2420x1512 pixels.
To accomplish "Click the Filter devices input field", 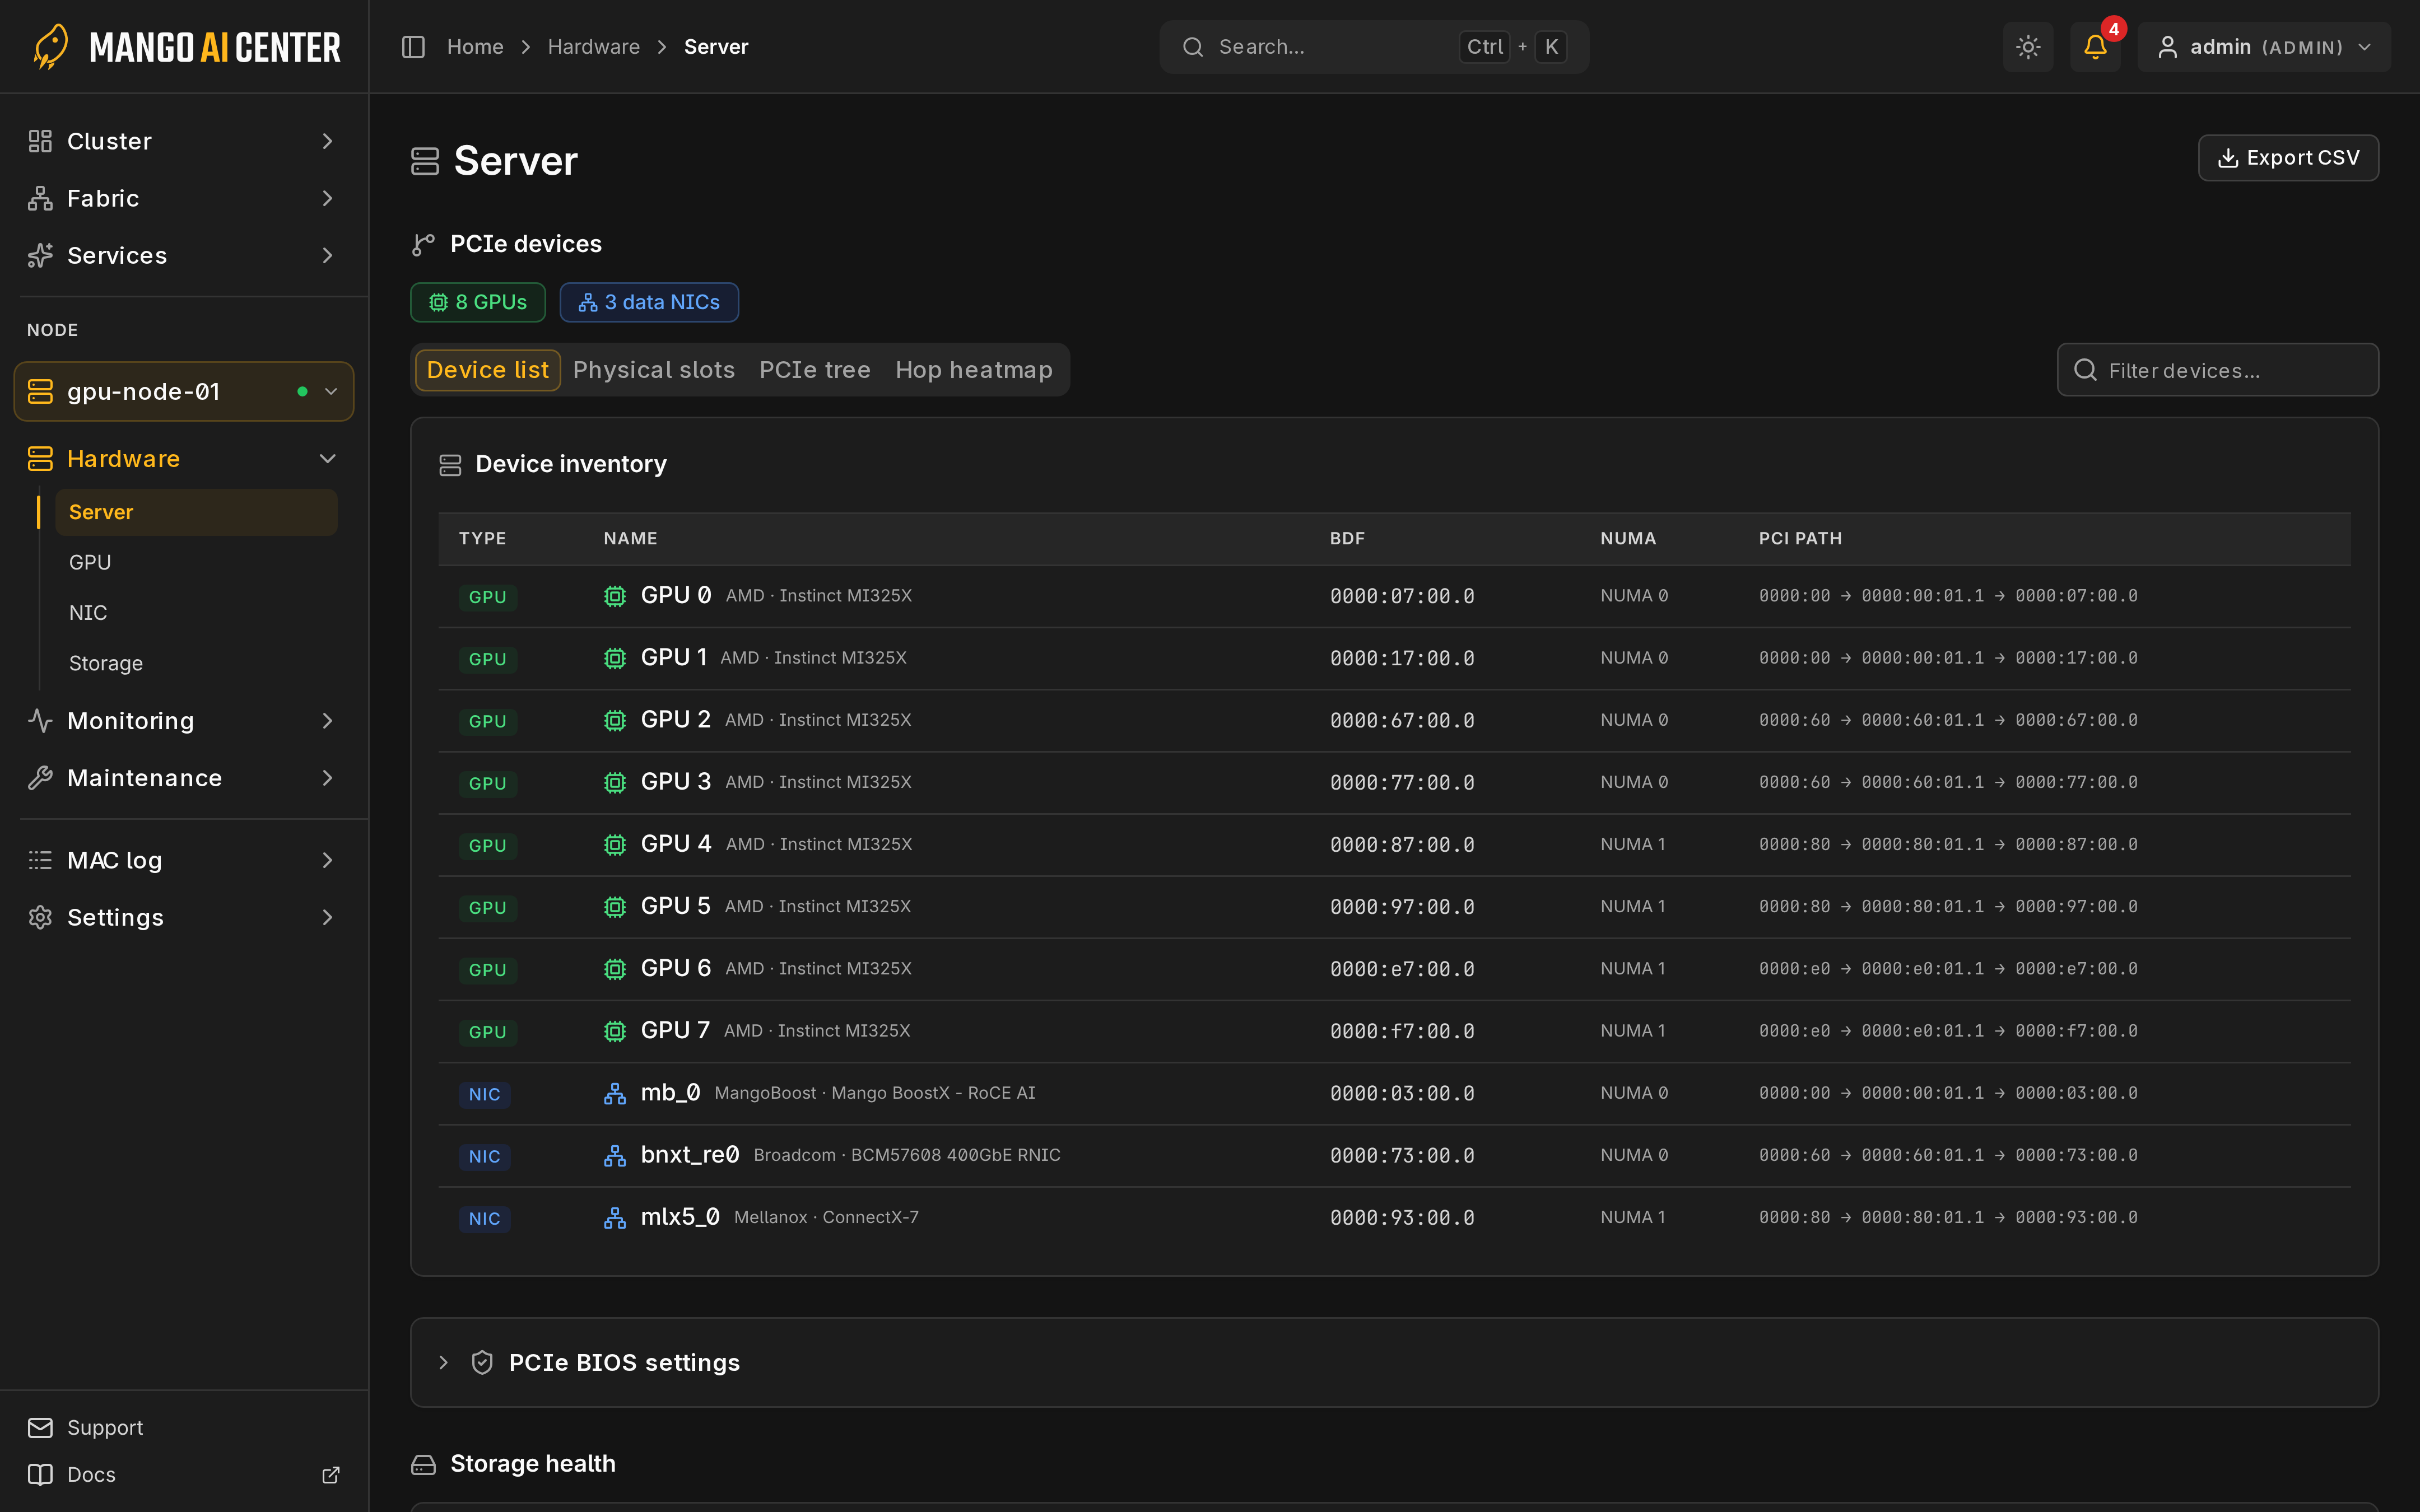I will [x=2217, y=370].
